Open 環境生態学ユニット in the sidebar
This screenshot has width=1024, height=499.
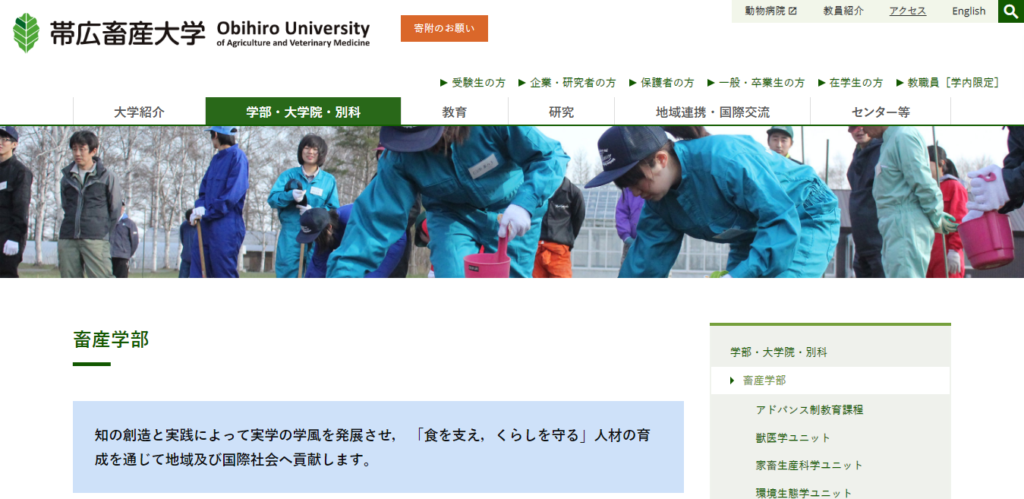tap(804, 492)
